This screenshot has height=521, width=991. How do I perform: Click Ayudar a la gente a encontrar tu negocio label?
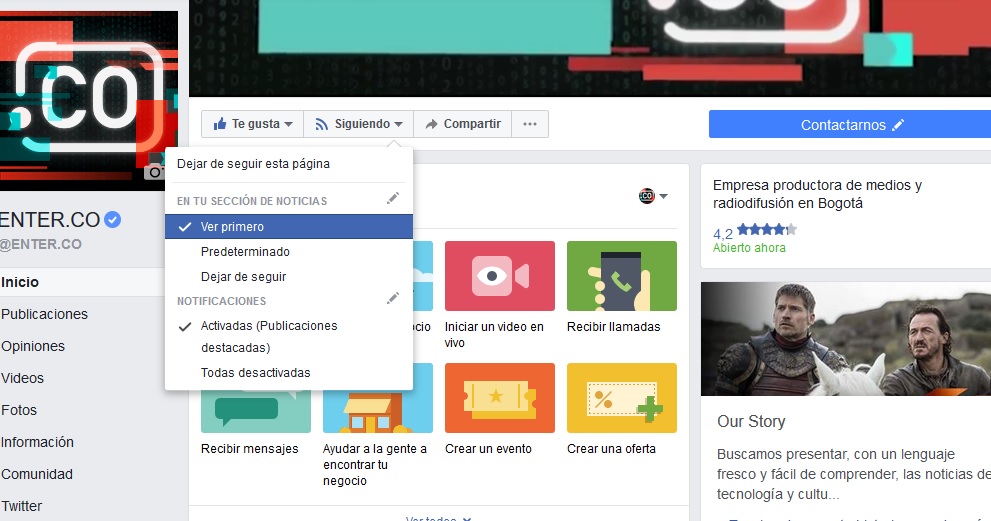(x=375, y=465)
